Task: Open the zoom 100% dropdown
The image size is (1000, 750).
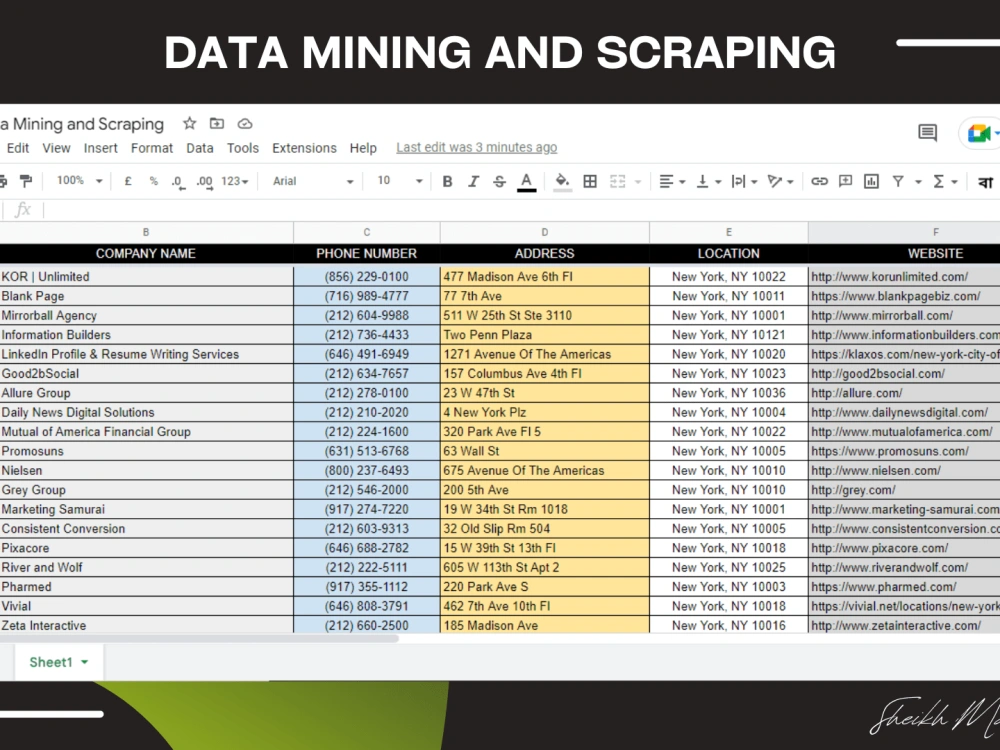Action: click(x=79, y=180)
